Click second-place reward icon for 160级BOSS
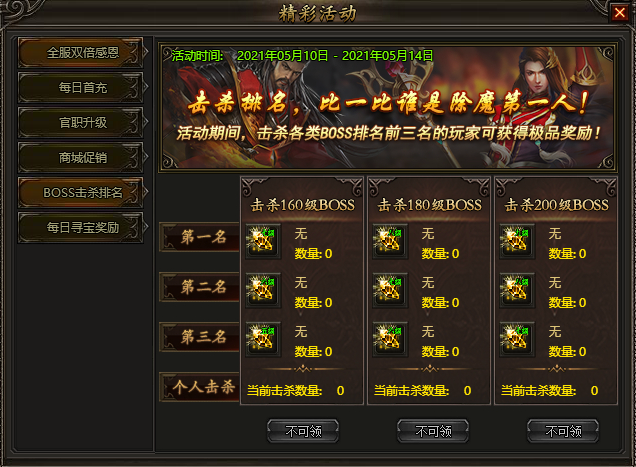The width and height of the screenshot is (636, 467). tap(263, 291)
